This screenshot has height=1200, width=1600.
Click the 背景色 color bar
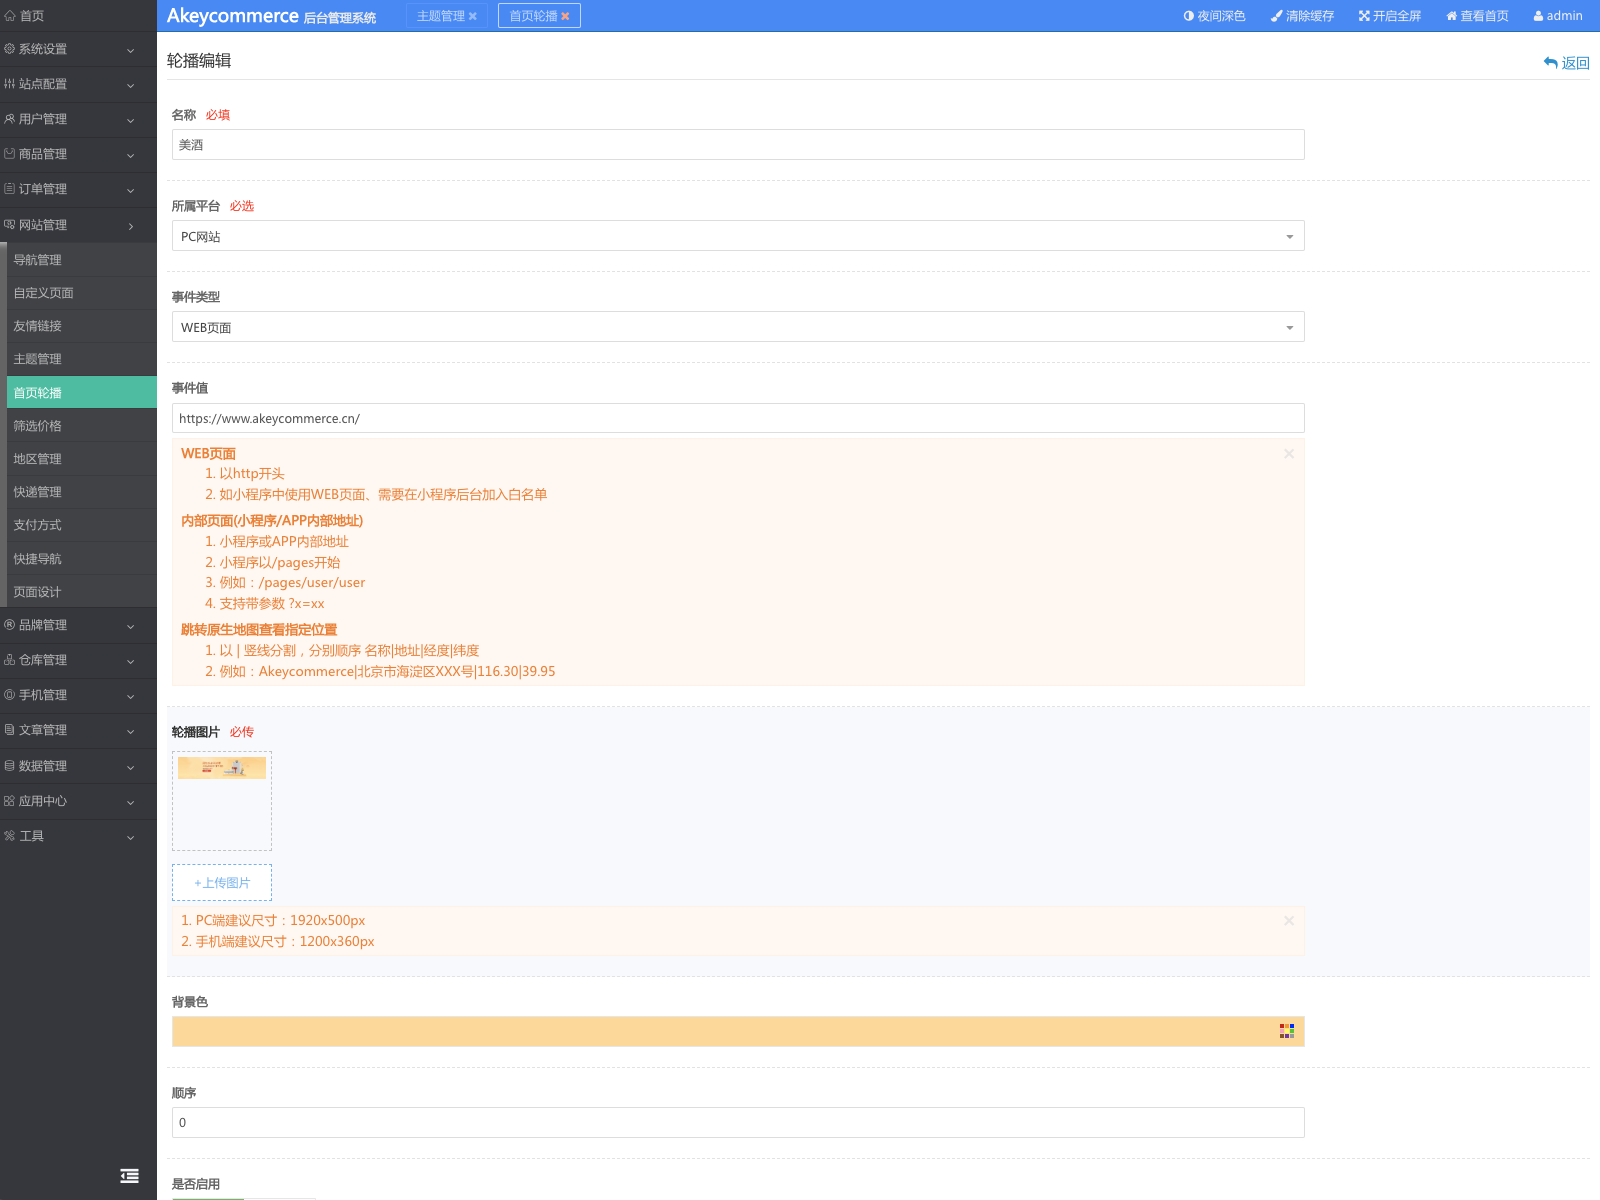coord(738,1031)
